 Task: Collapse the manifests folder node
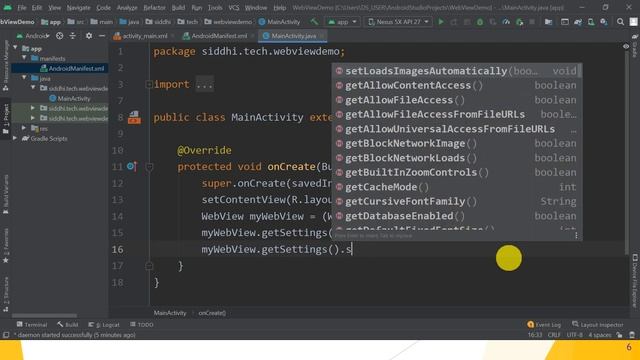click(24, 58)
